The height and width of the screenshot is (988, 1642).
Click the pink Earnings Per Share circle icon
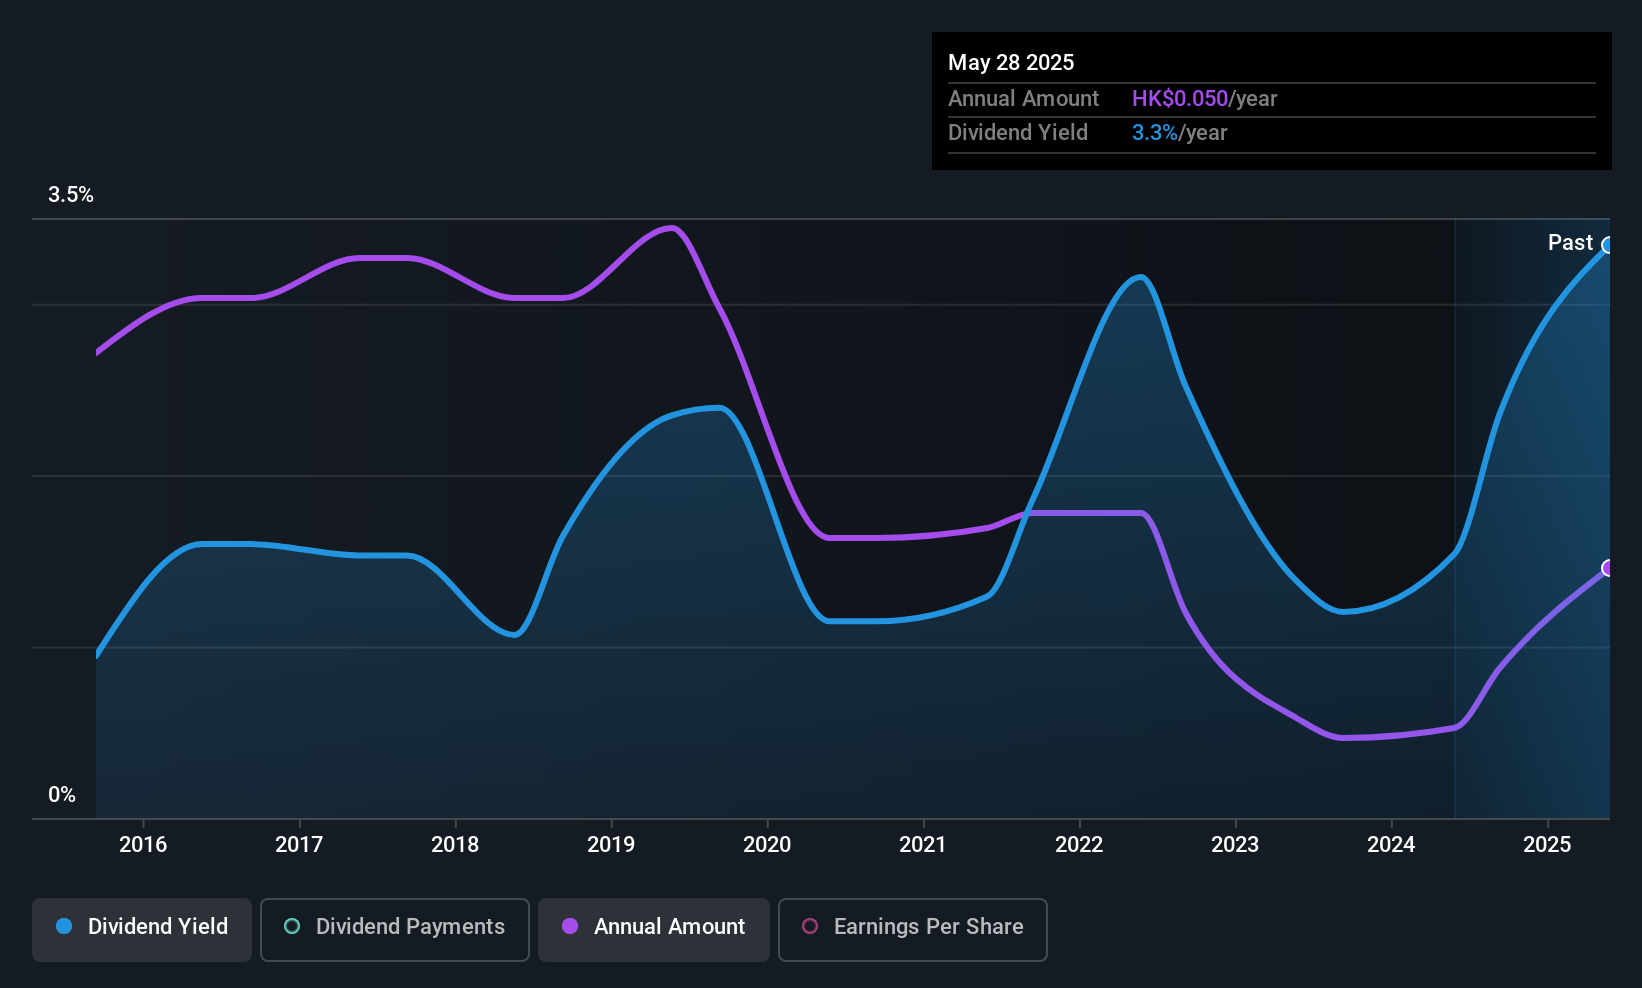click(x=810, y=926)
